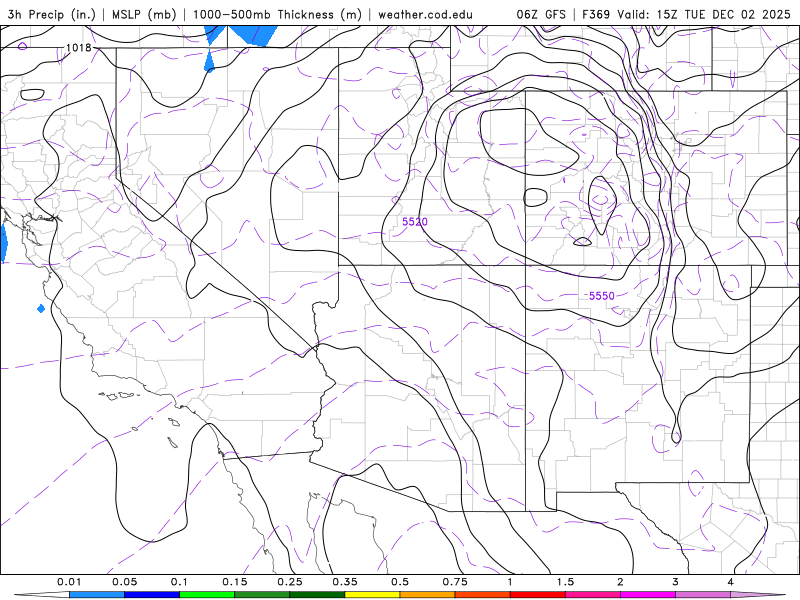Screen dimensions: 800x600
Task: Select the yellow 0.35–0.5 legend swatch
Action: click(x=372, y=595)
